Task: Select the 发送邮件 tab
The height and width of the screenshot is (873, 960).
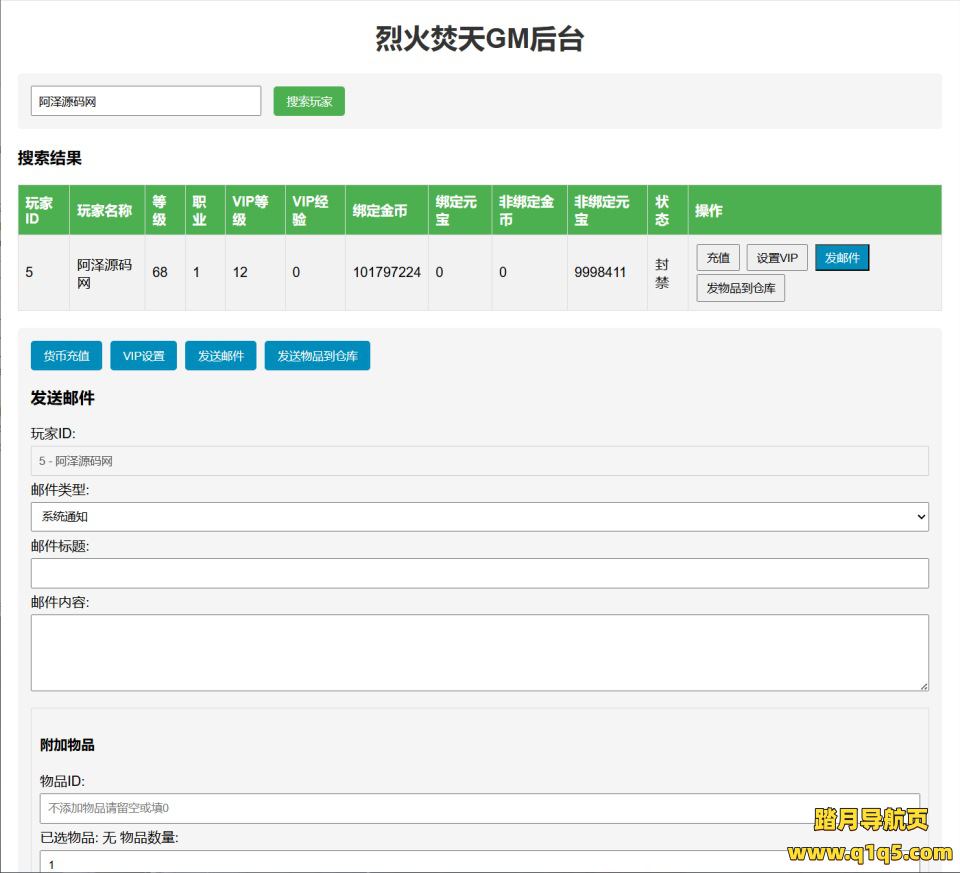Action: pos(221,356)
